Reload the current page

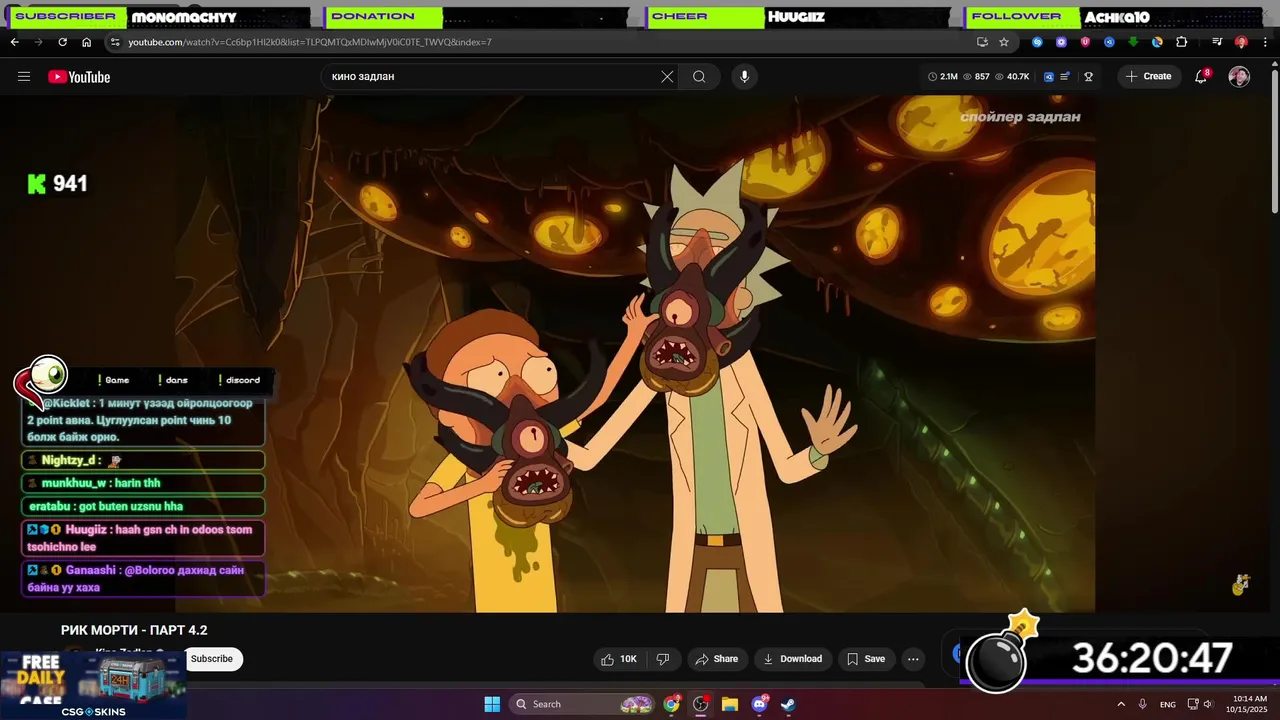coord(62,42)
